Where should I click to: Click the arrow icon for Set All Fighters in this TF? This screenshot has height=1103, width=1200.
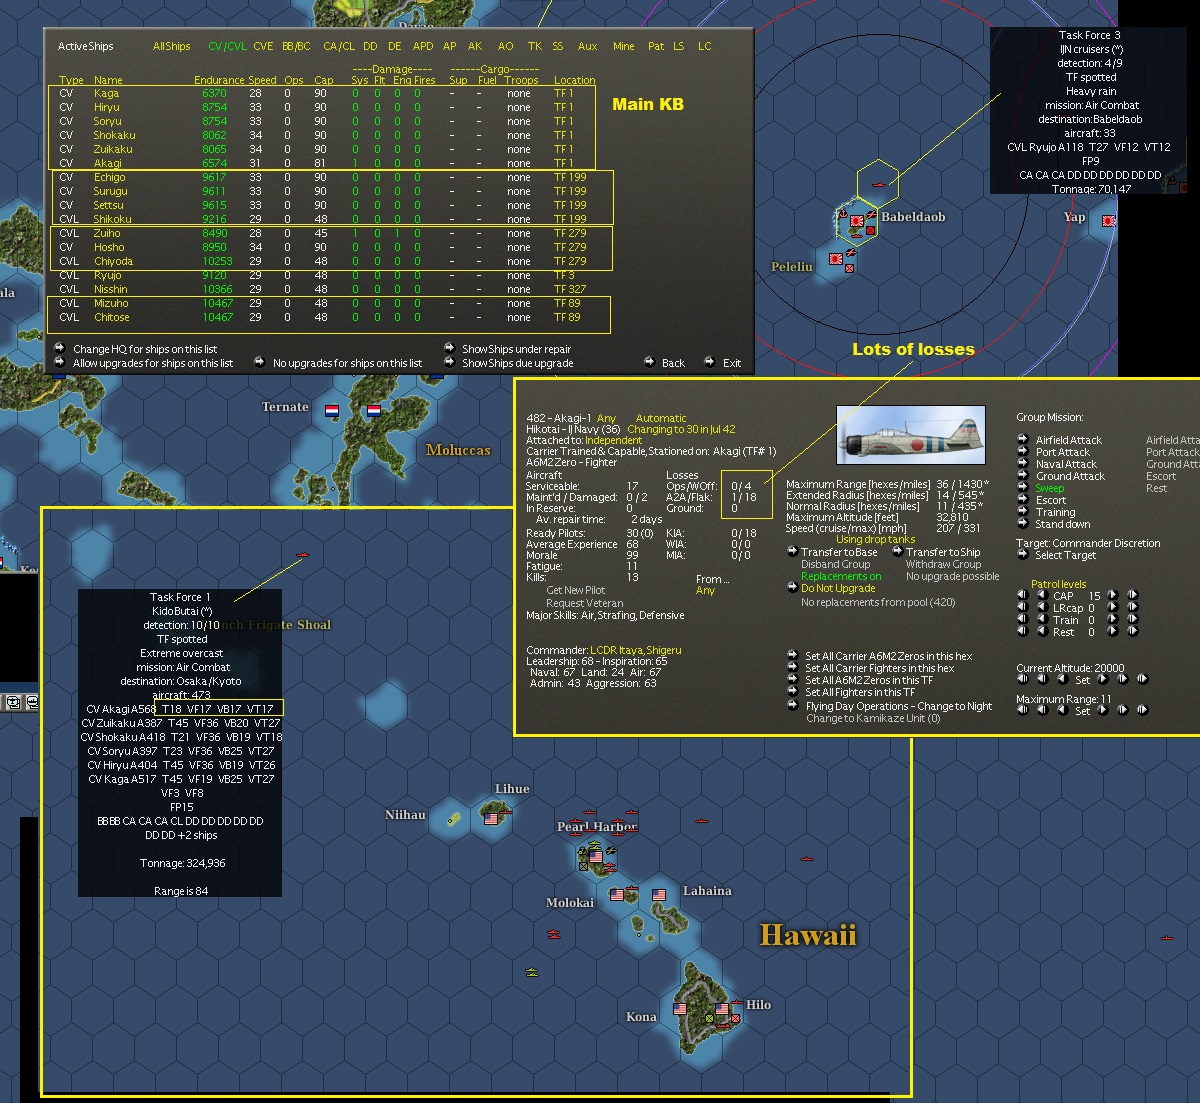click(x=793, y=692)
